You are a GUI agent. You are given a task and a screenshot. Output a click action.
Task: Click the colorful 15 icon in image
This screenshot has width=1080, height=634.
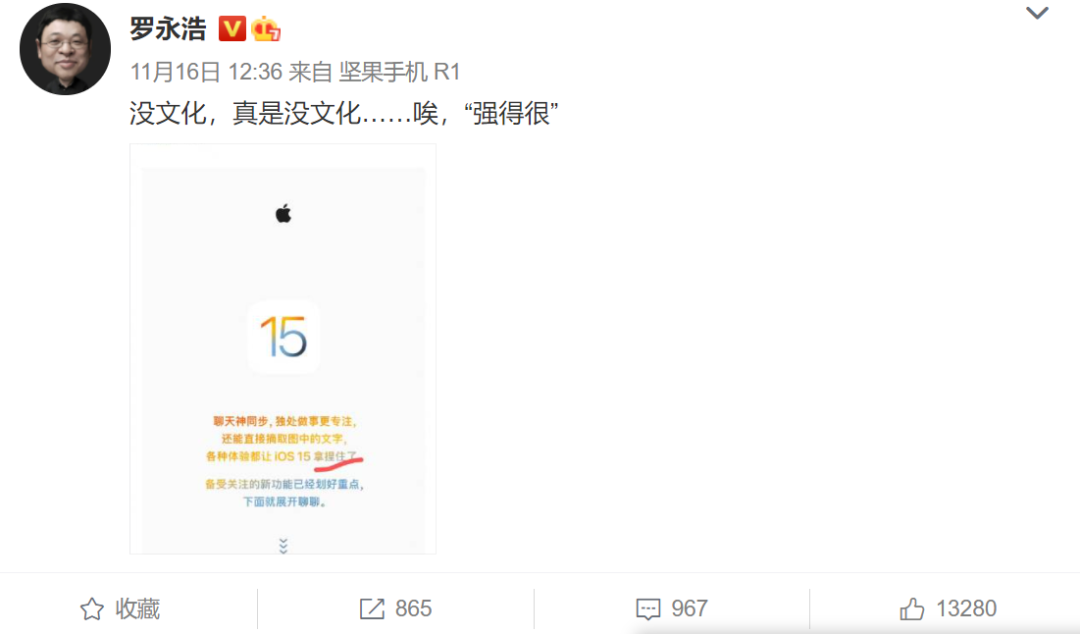coord(284,337)
